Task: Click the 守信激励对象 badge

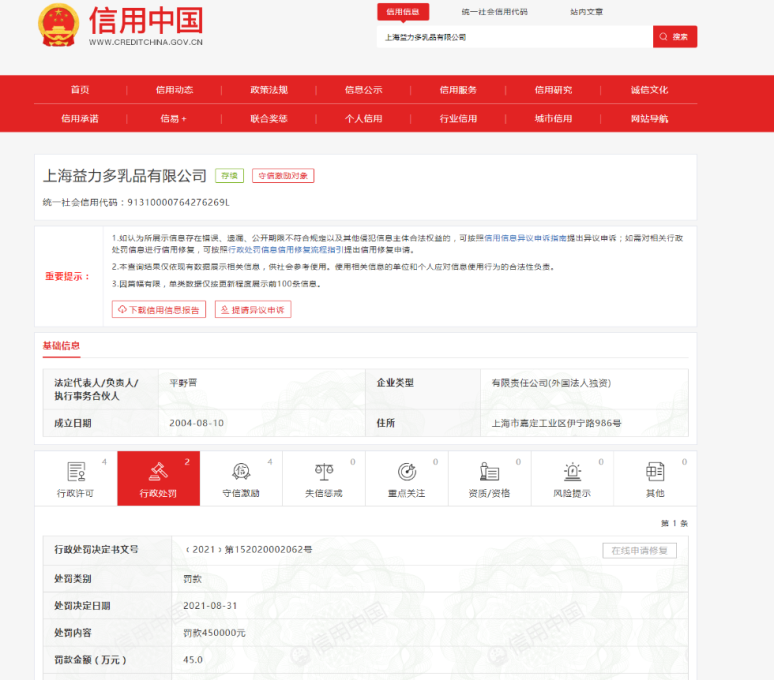Action: tap(283, 176)
